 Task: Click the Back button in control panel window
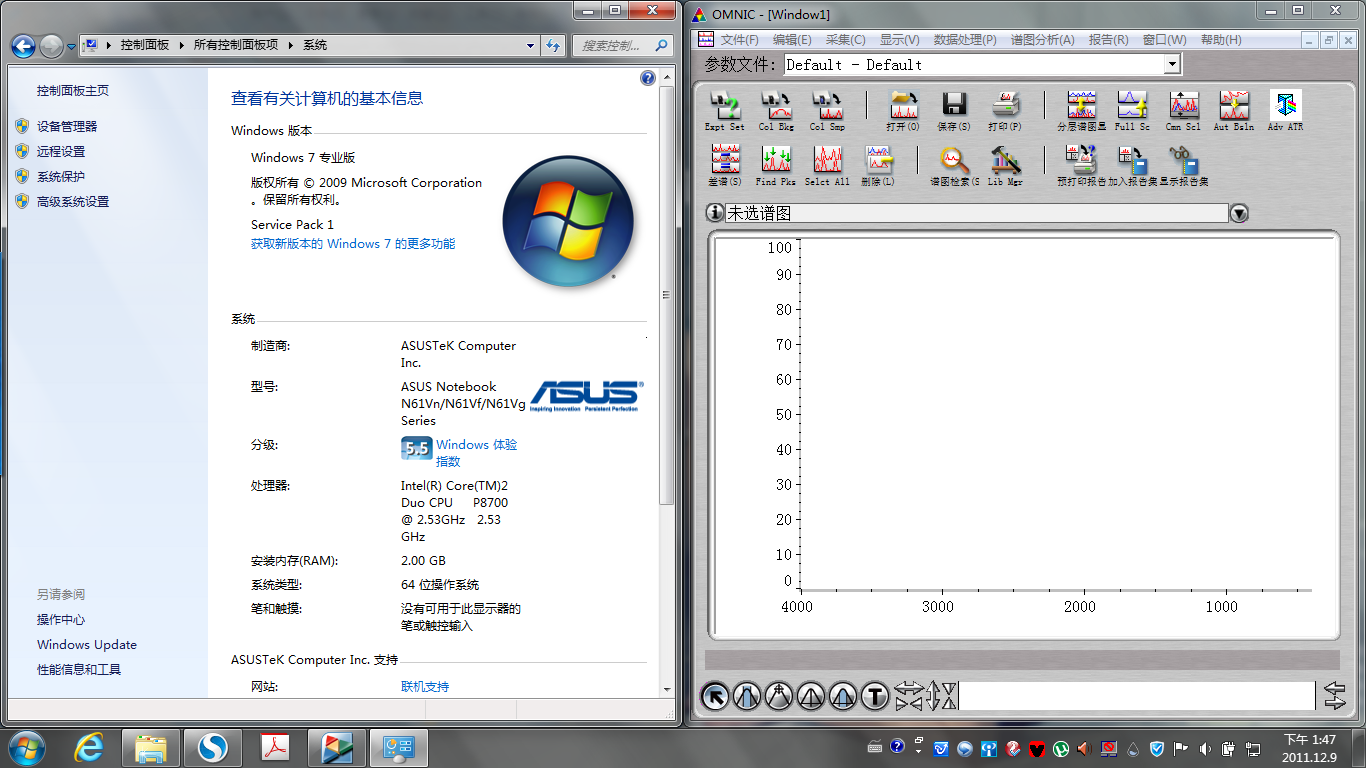pyautogui.click(x=24, y=46)
